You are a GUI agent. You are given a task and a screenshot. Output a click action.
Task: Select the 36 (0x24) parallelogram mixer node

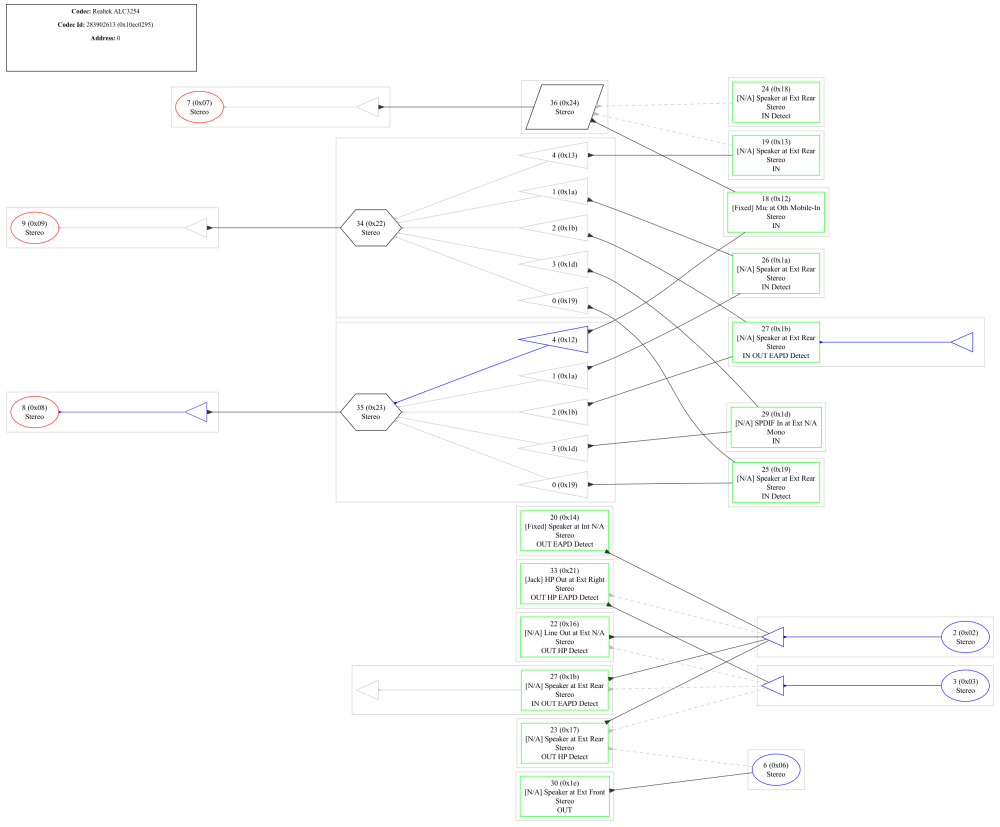pyautogui.click(x=565, y=106)
